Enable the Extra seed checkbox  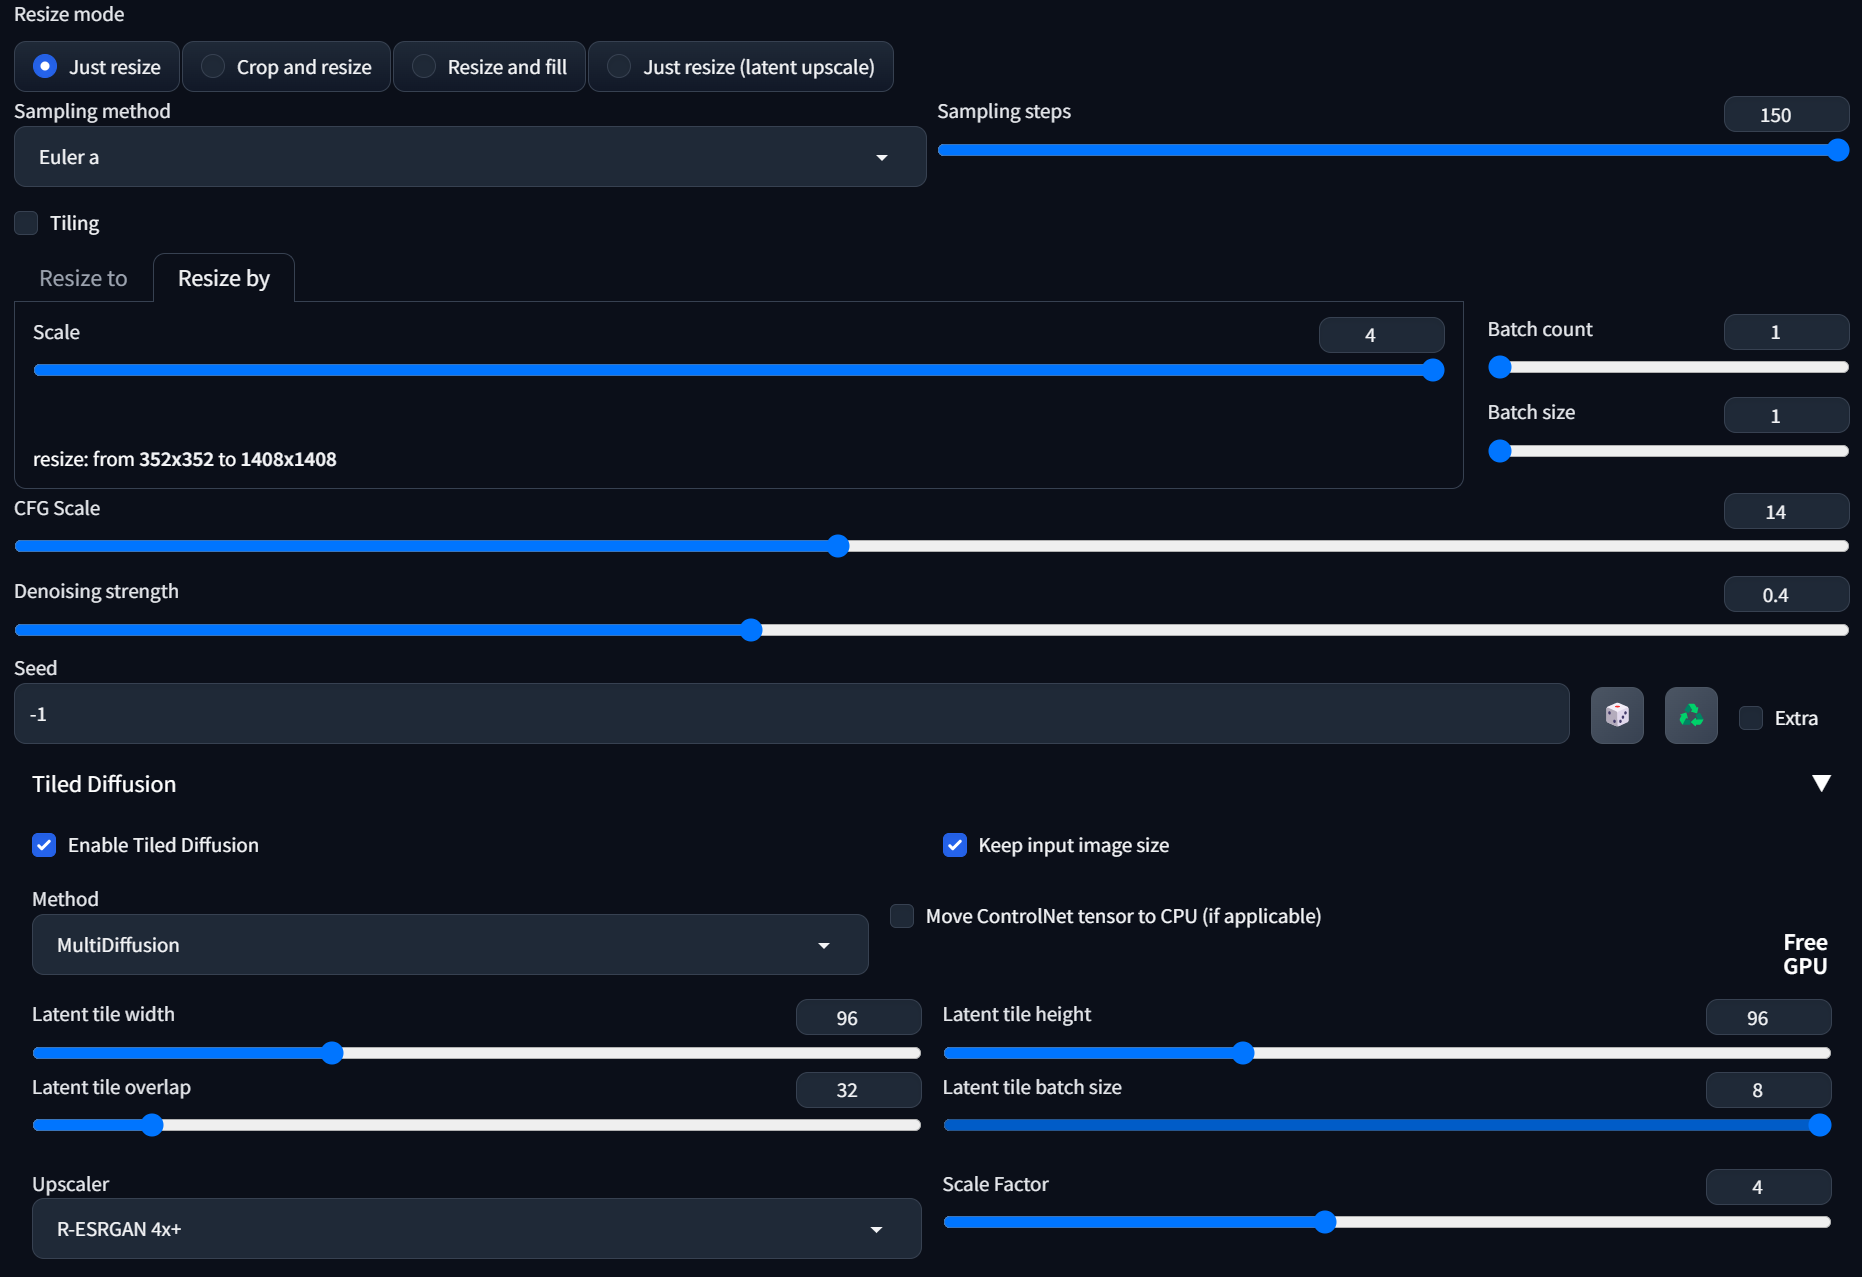[1750, 718]
